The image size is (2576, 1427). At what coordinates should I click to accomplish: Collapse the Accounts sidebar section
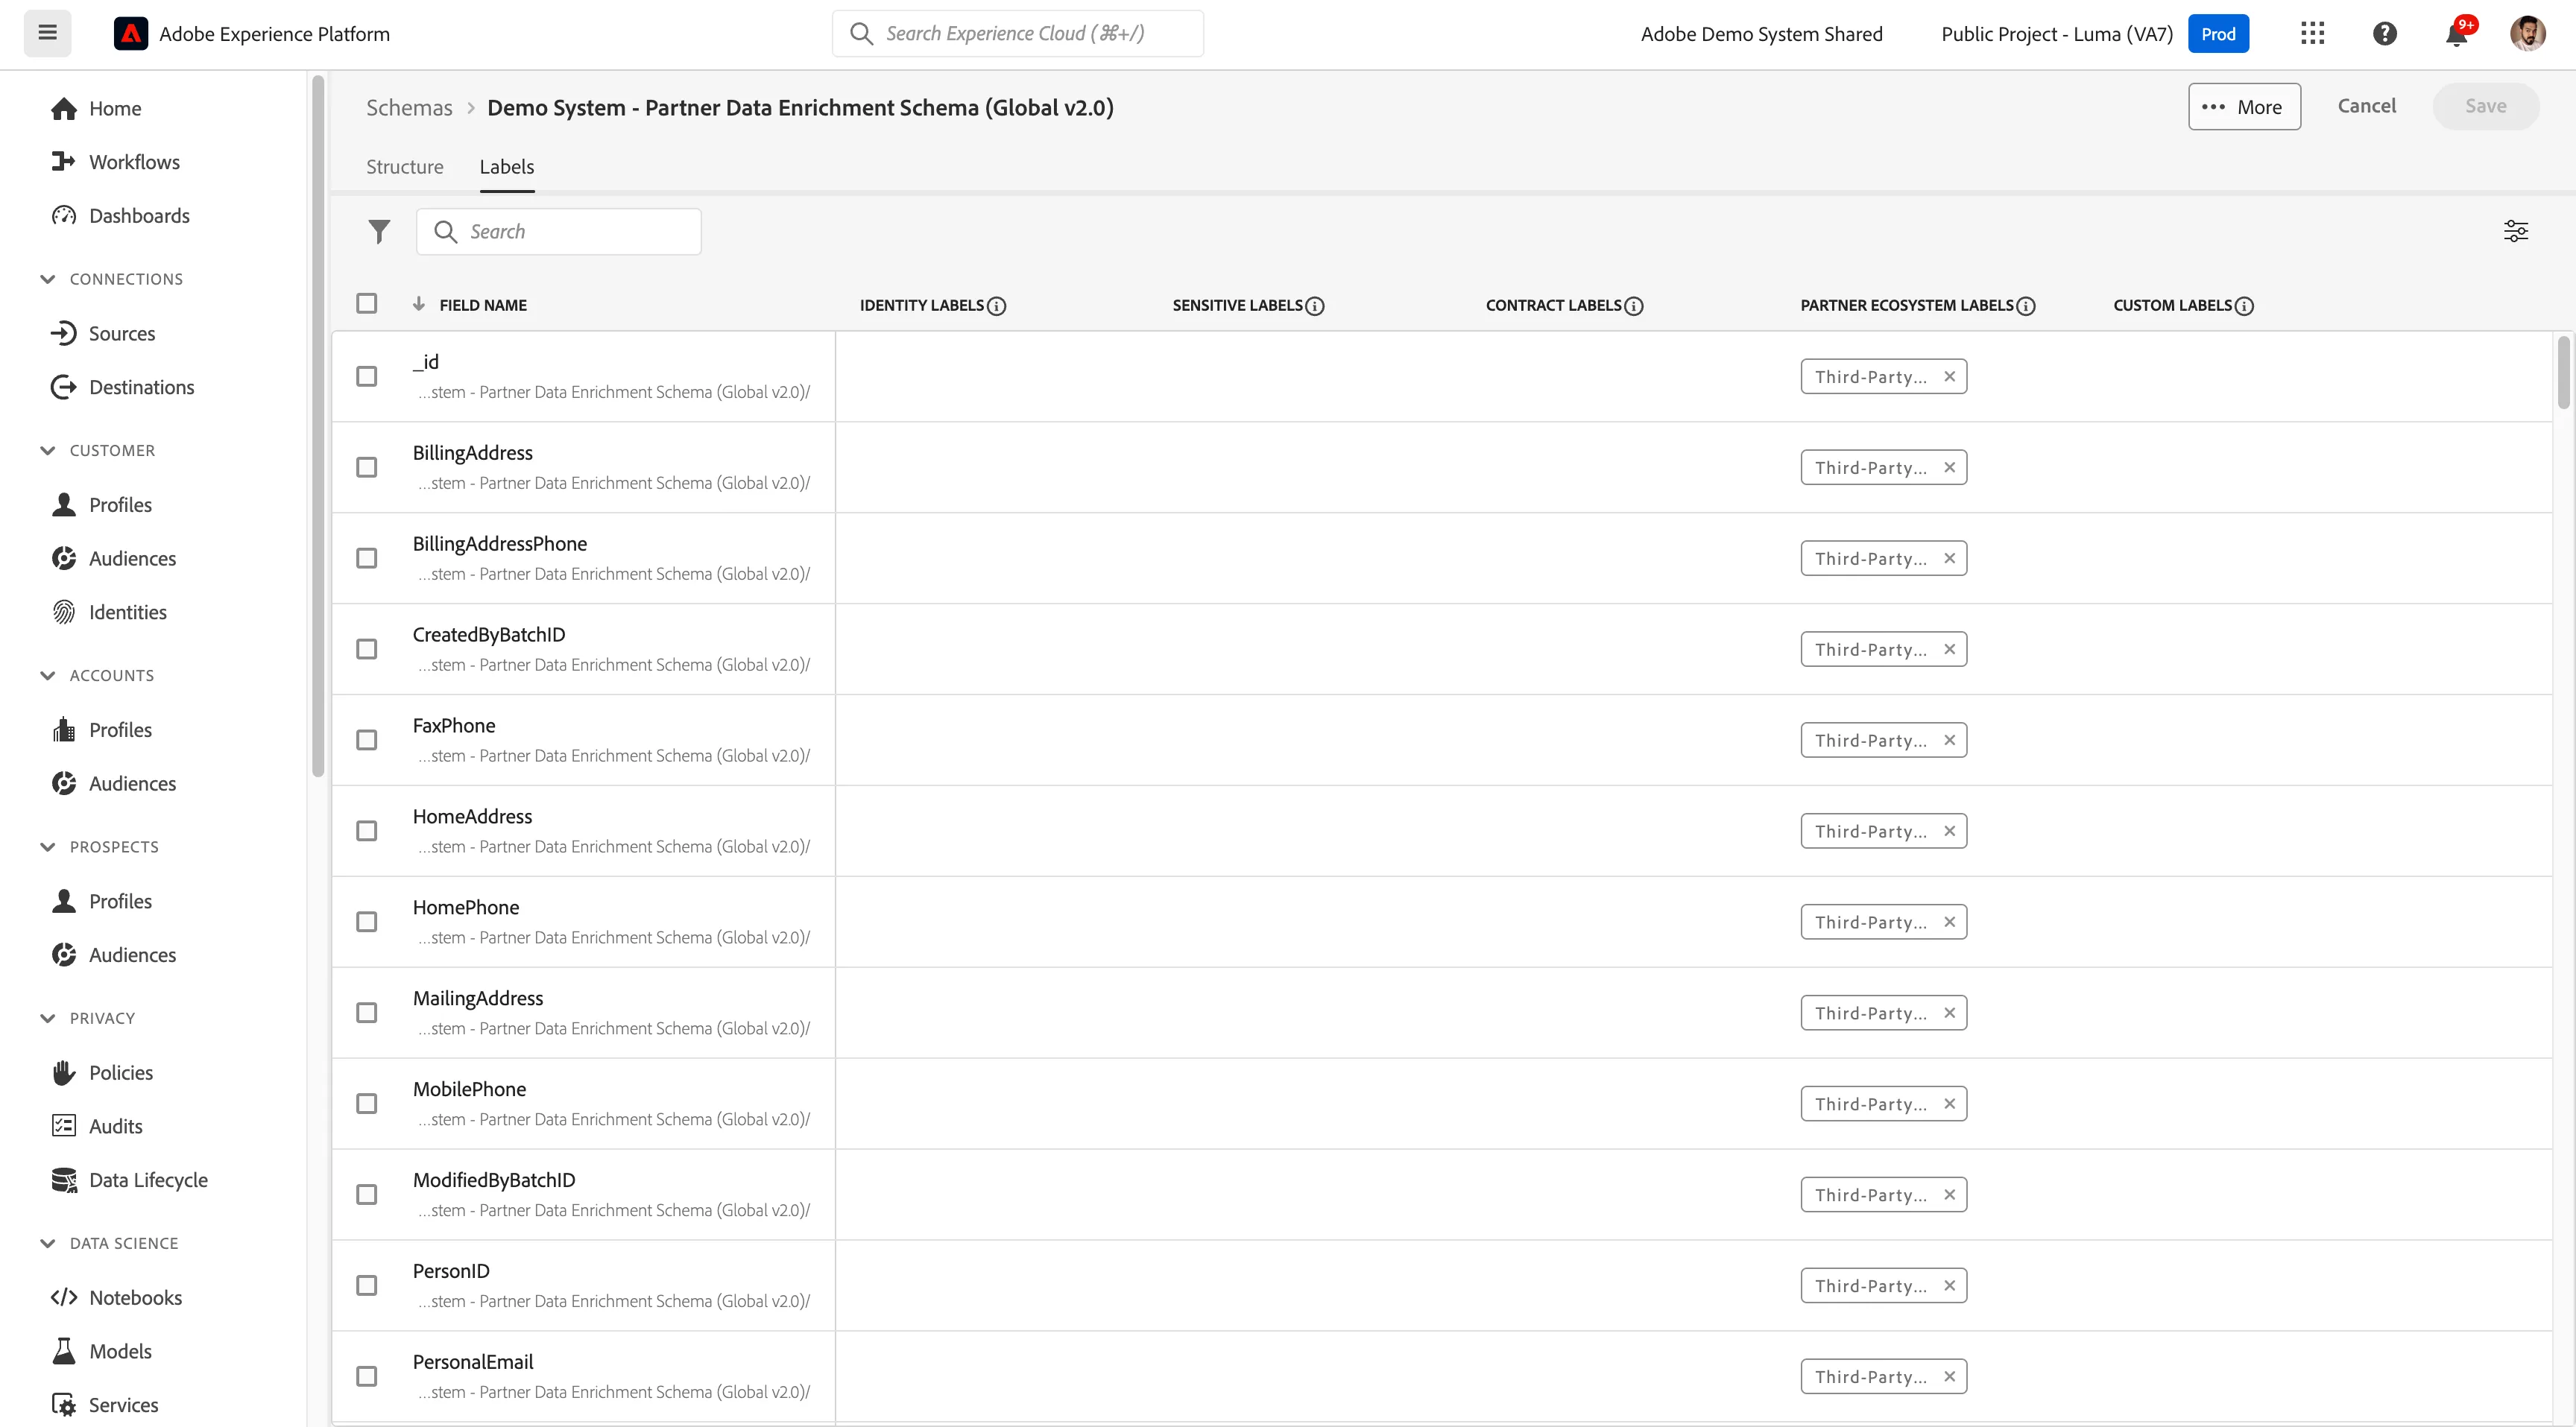tap(47, 676)
